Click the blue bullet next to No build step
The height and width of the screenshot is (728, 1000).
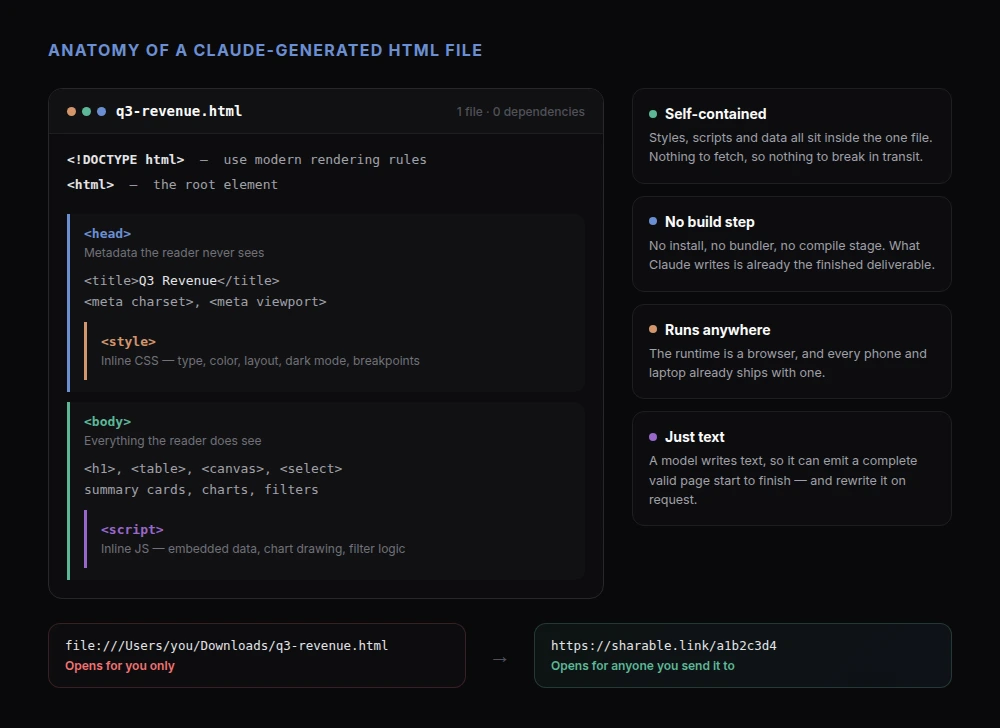tap(653, 221)
